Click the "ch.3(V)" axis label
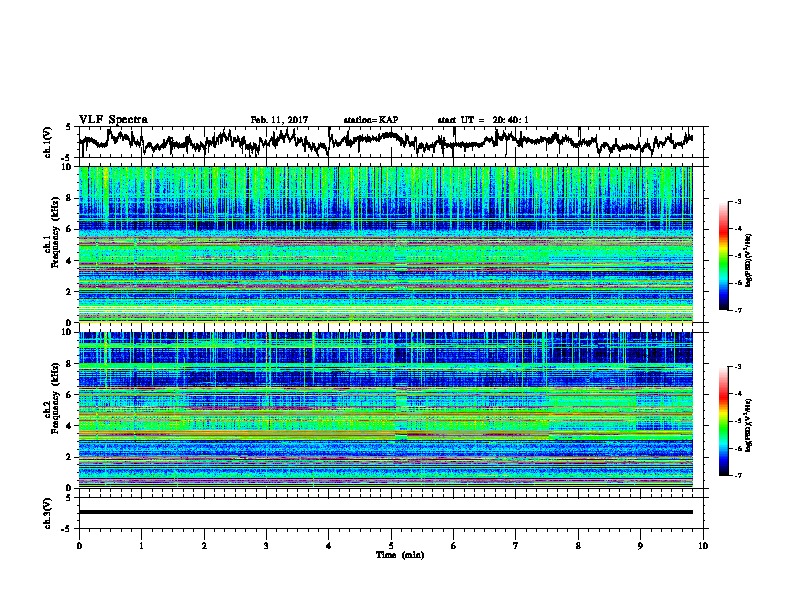The height and width of the screenshot is (612, 792). click(48, 513)
